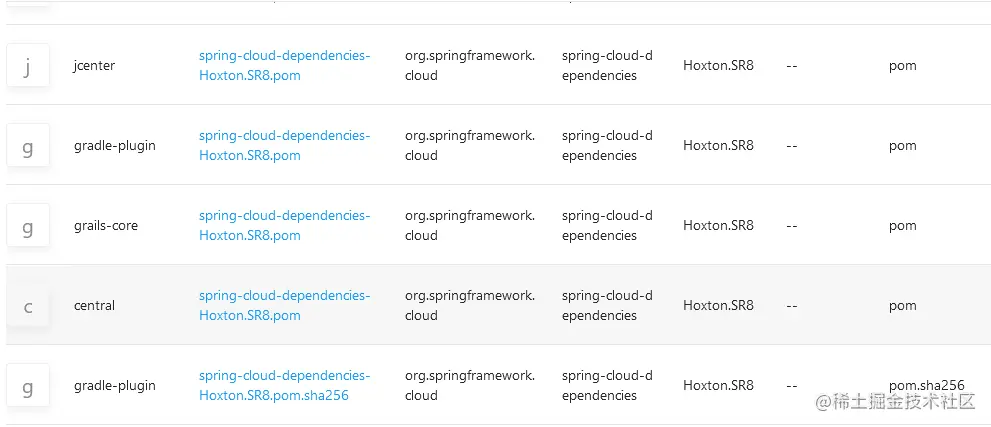Click 'g' icon in the pom.sha256 row
This screenshot has height=427, width=991.
28,386
